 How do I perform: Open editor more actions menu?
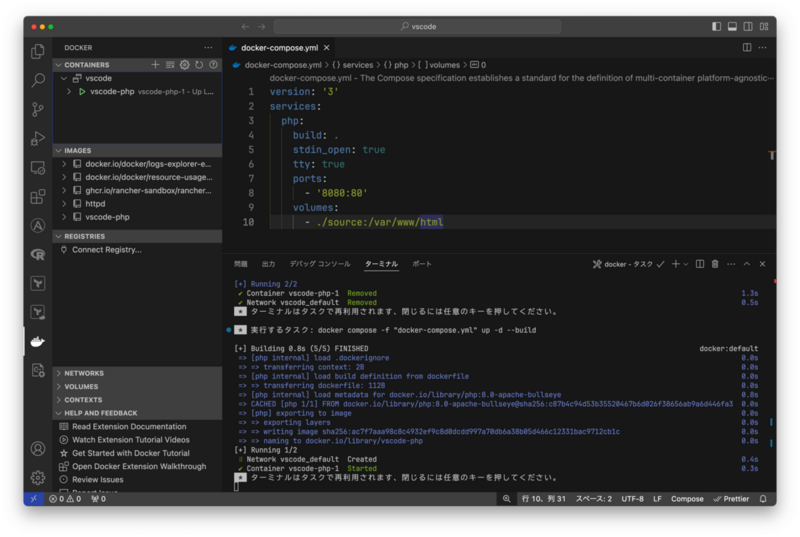763,47
